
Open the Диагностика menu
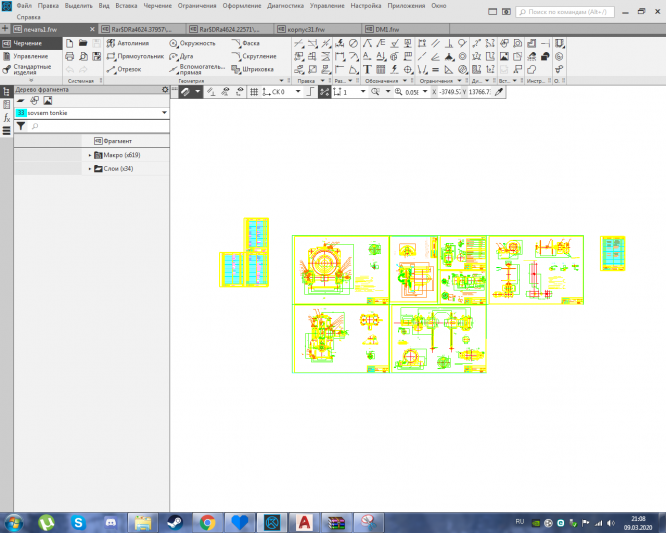285,6
